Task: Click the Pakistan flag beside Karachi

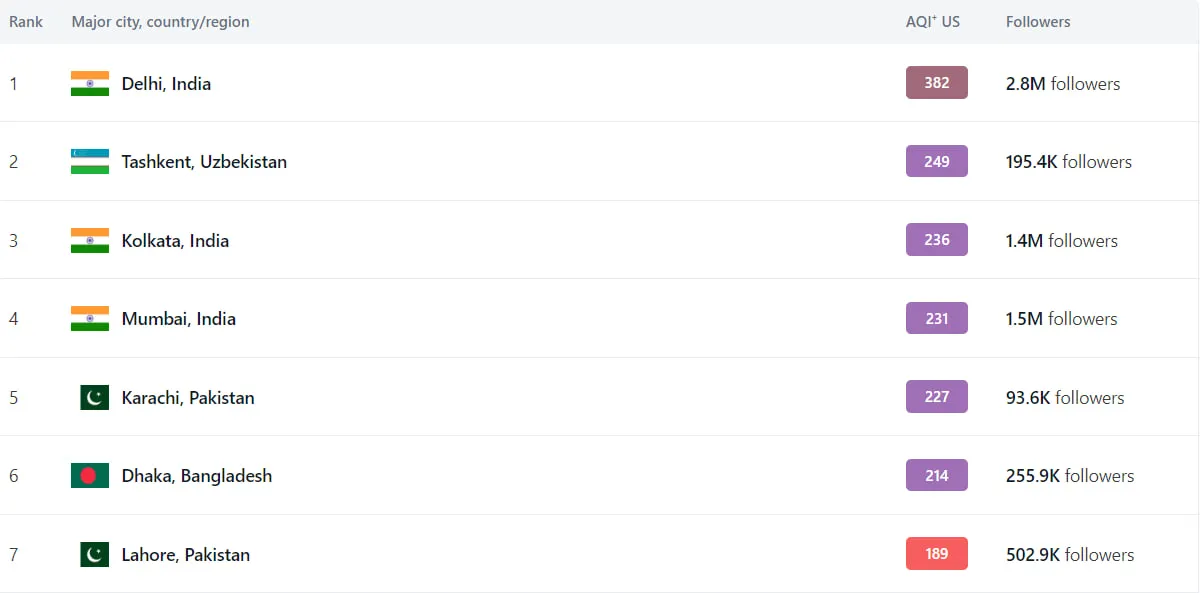Action: [x=94, y=398]
